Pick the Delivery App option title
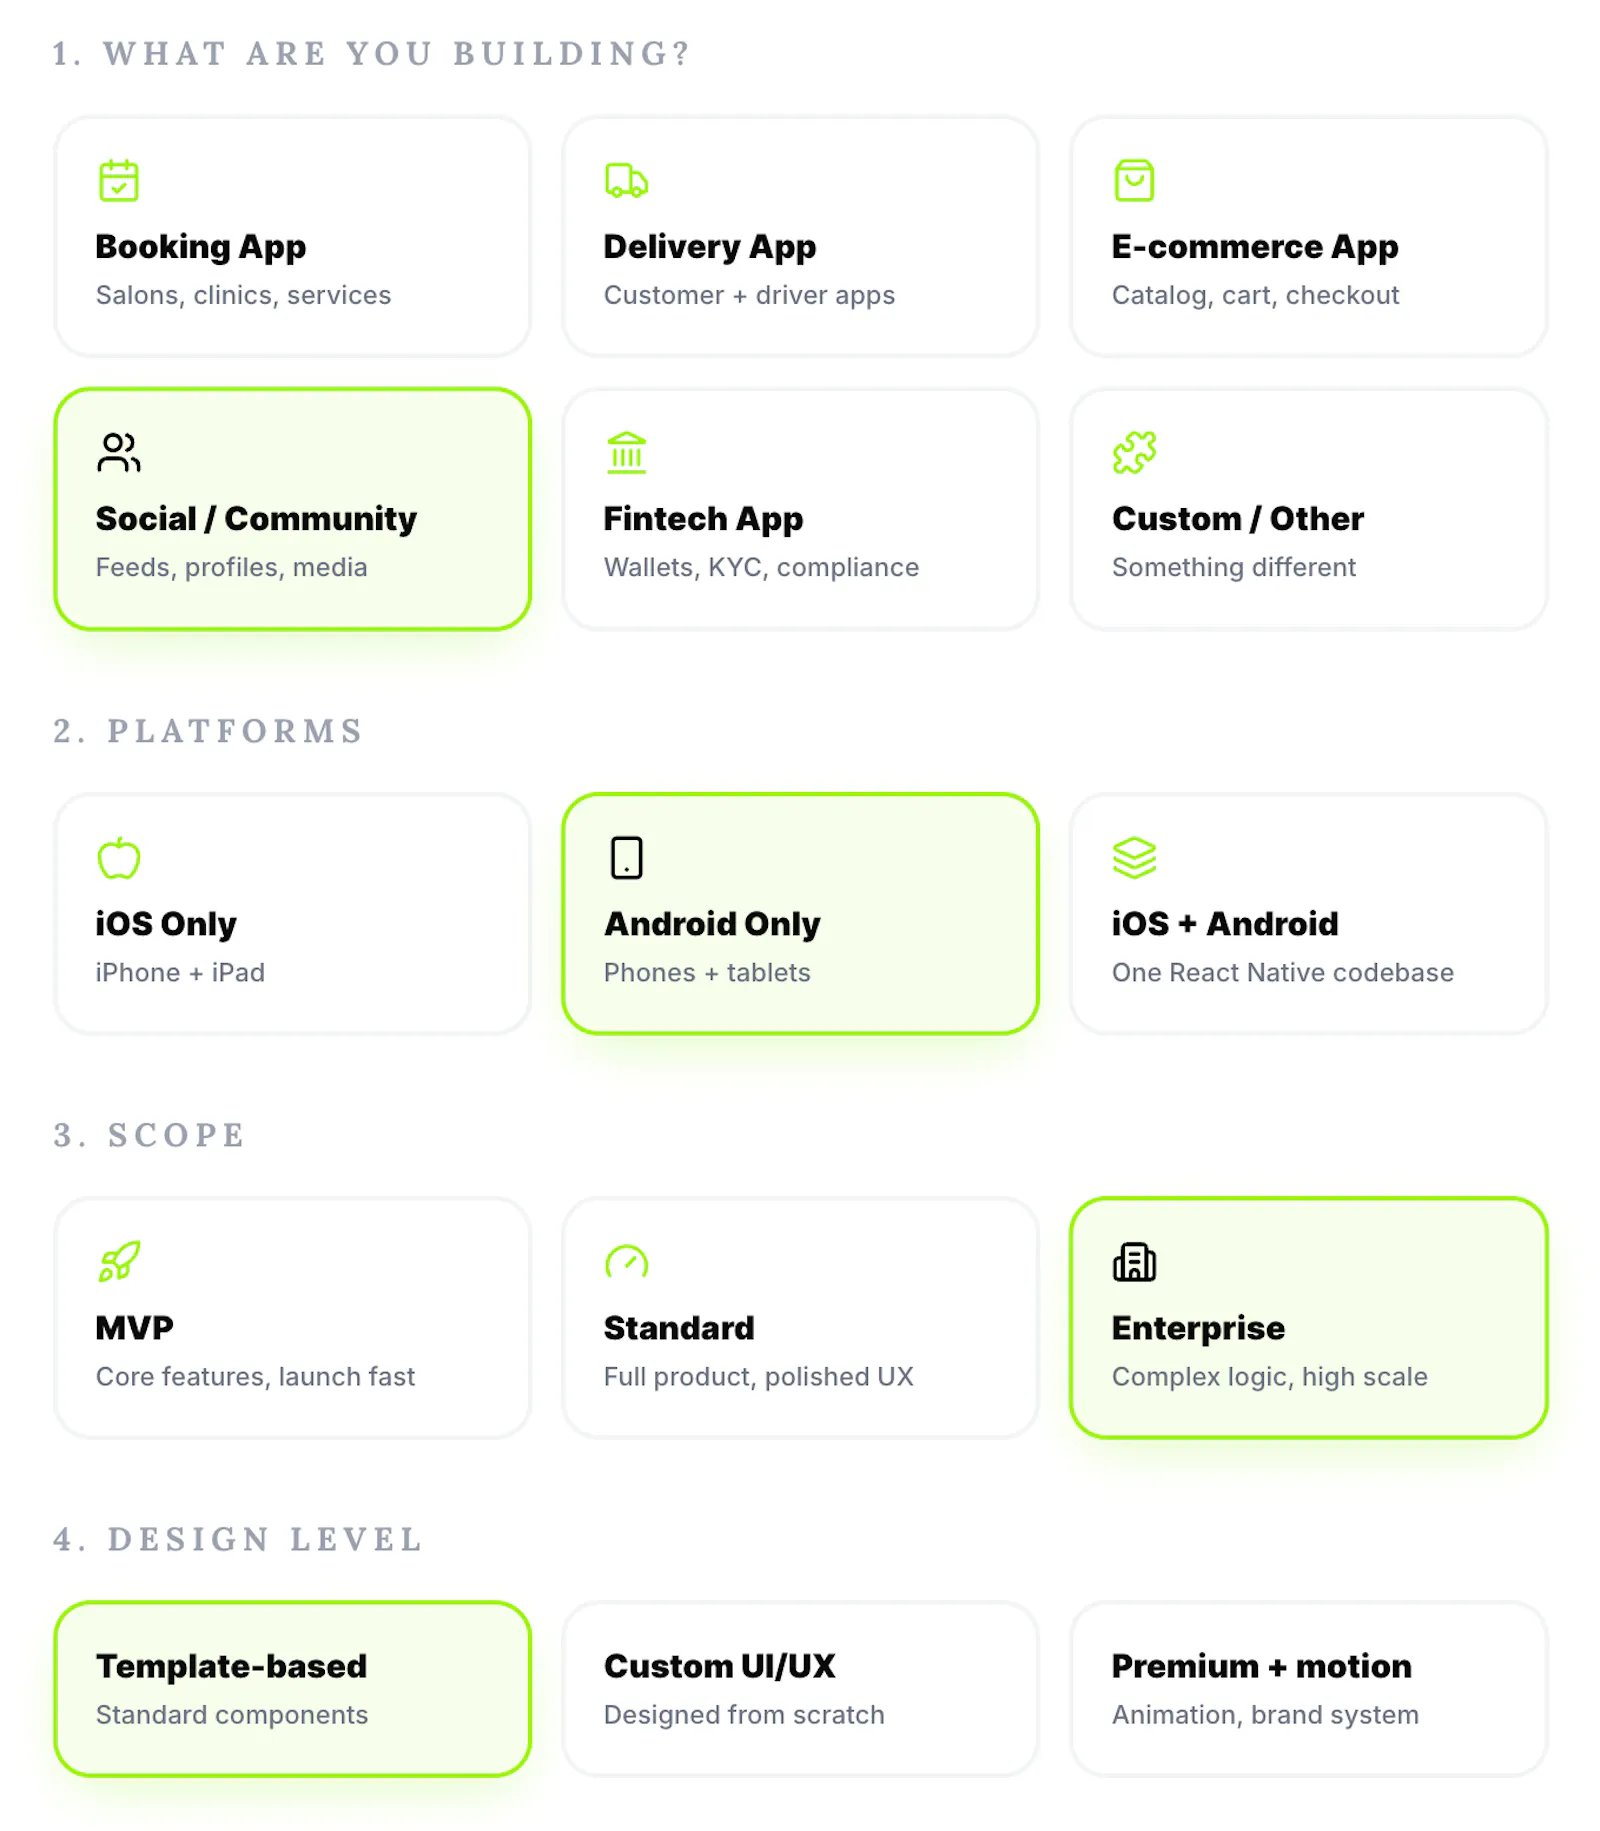 710,247
